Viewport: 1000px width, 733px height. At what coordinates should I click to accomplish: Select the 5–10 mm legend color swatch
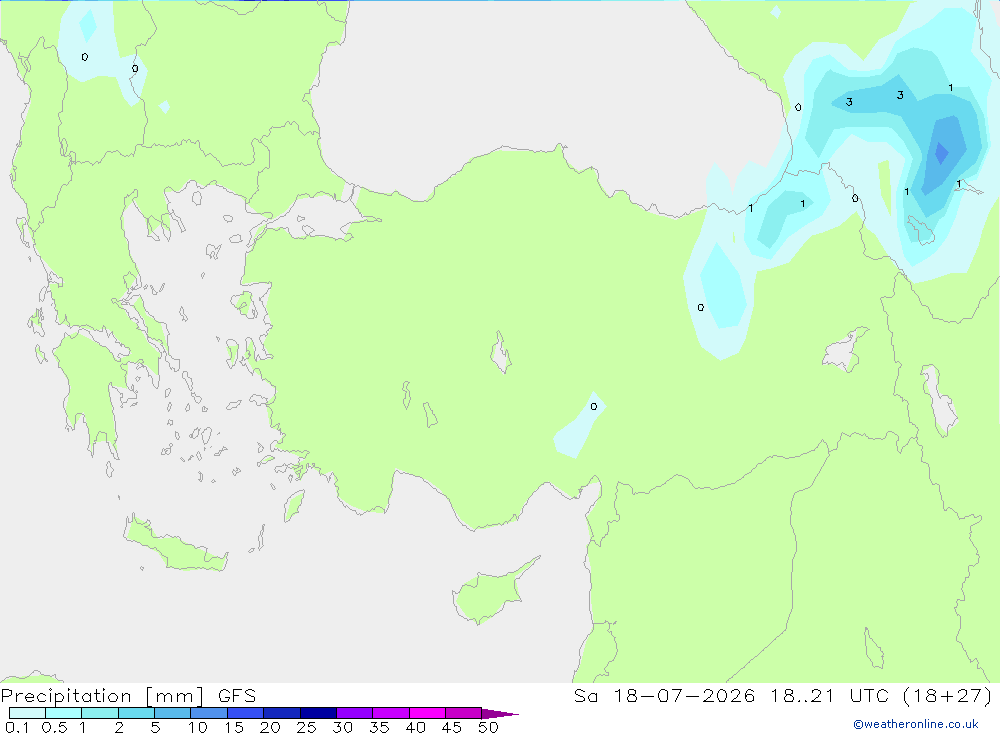point(173,713)
